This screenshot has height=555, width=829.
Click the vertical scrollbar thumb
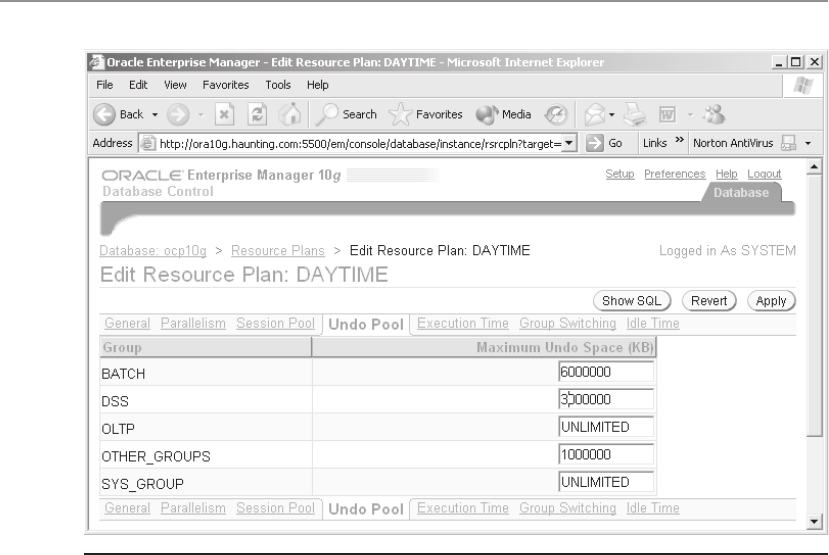(x=814, y=306)
